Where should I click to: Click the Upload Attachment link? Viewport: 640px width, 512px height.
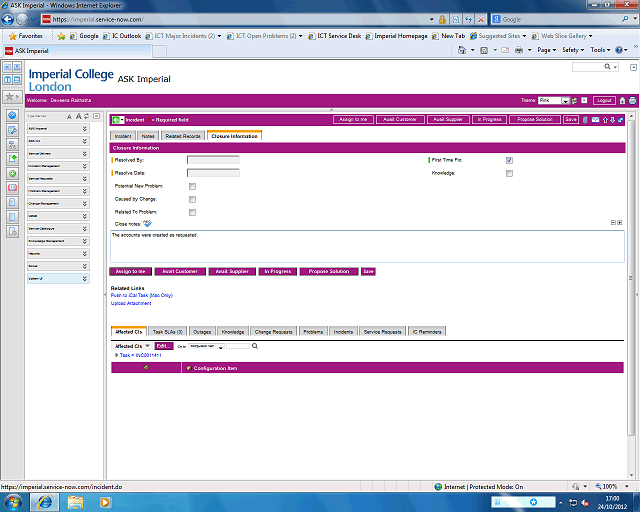click(x=131, y=303)
